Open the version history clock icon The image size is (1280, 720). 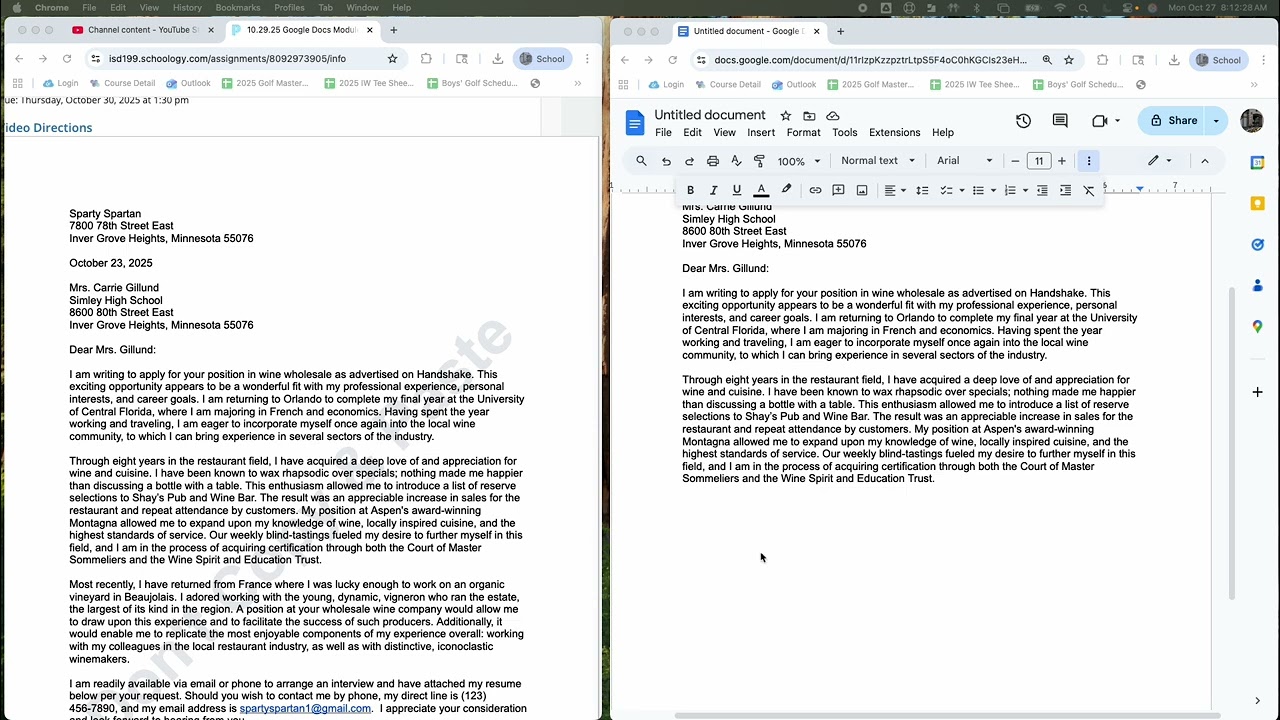(x=1023, y=121)
